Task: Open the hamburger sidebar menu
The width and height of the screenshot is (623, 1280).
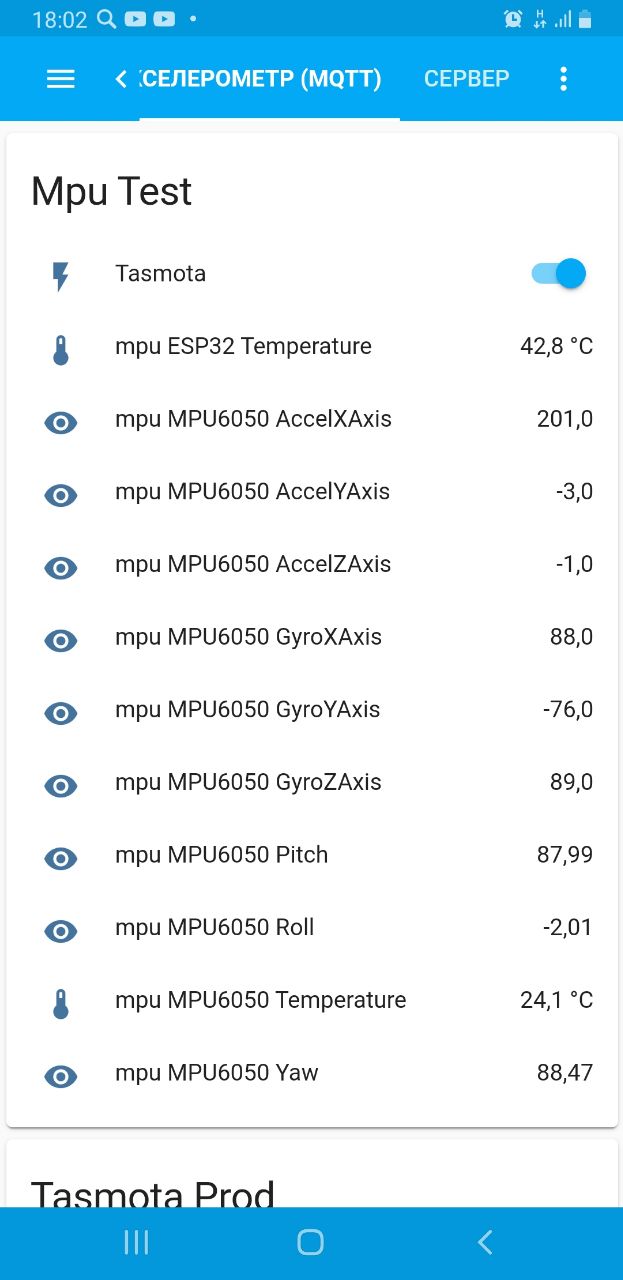Action: pos(61,79)
